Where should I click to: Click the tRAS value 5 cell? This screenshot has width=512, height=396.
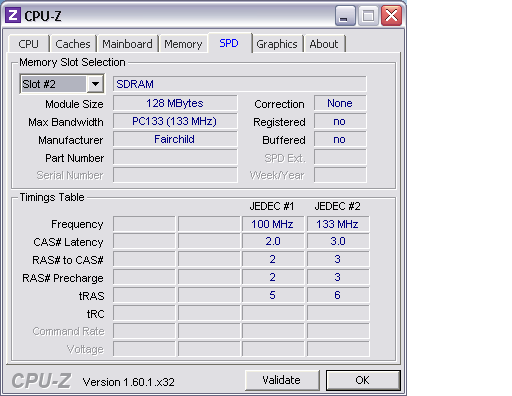pos(273,295)
